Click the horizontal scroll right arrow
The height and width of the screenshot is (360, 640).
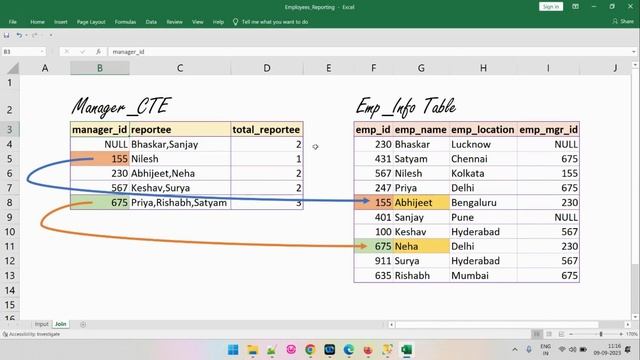click(x=628, y=324)
